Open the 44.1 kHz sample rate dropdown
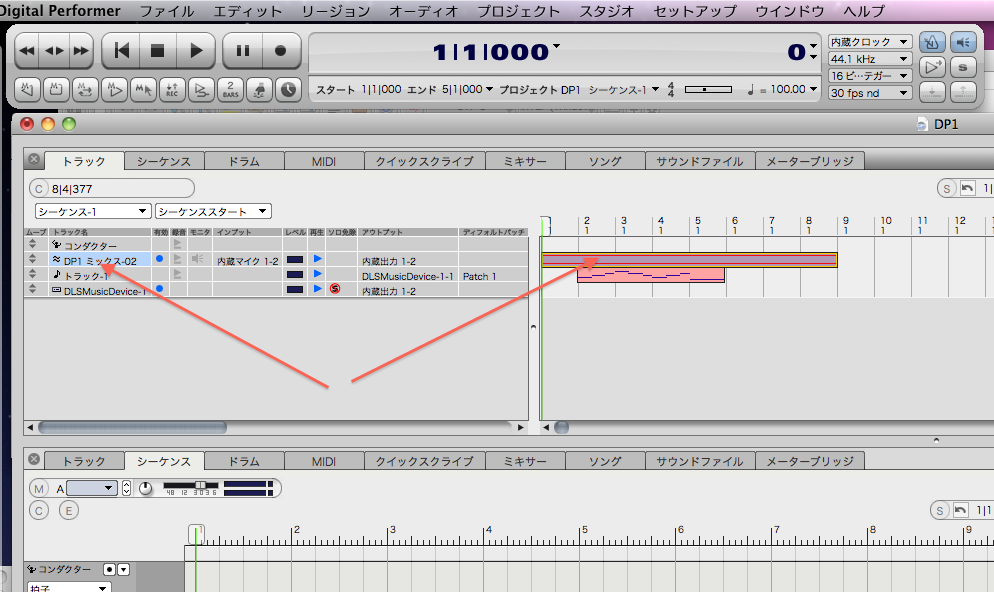994x592 pixels. click(870, 59)
